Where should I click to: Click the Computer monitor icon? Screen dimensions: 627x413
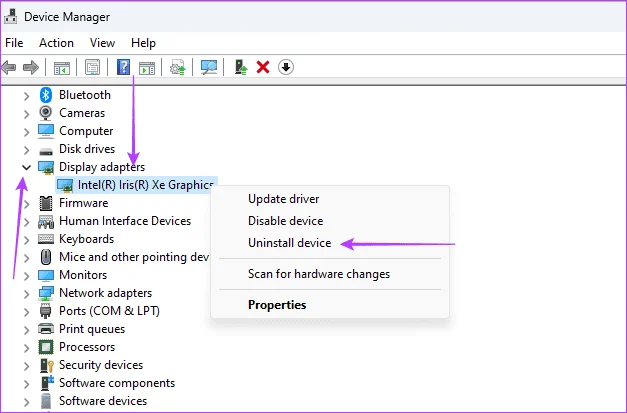[x=46, y=131]
